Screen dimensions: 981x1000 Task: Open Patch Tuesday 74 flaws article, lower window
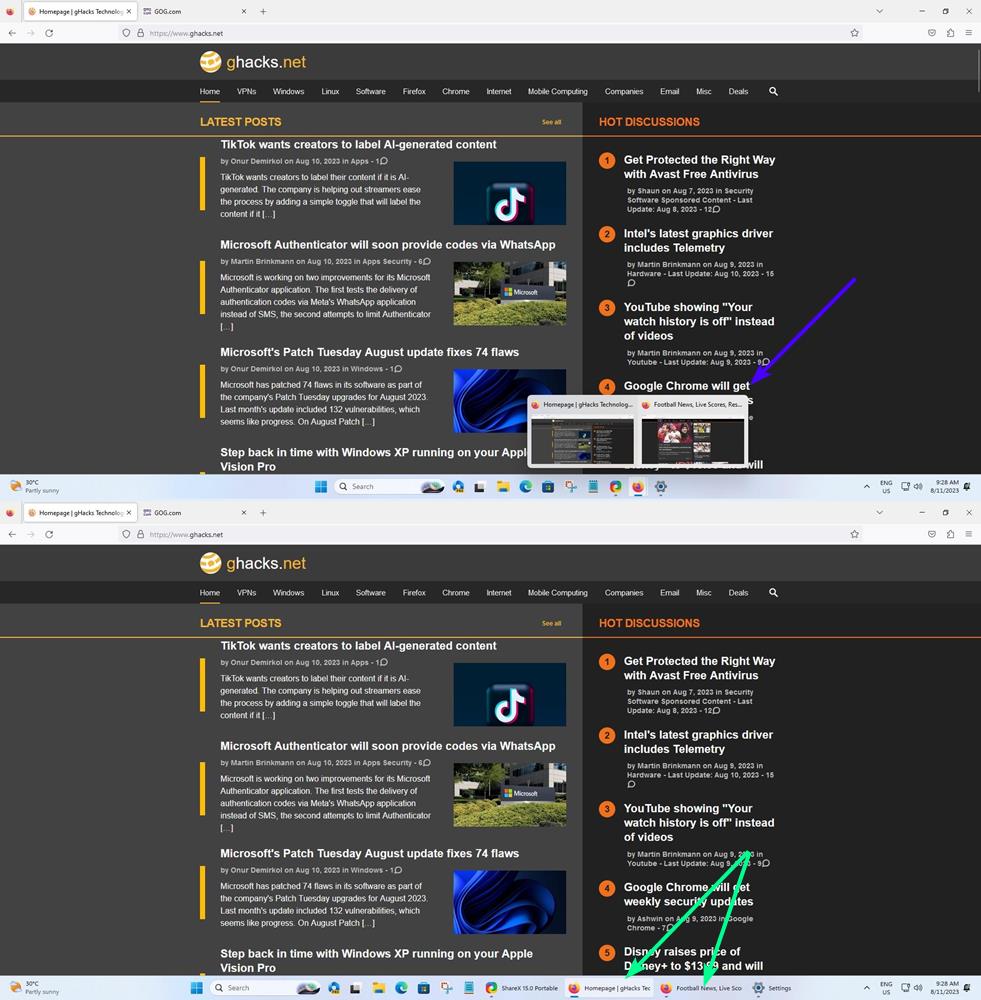point(369,853)
